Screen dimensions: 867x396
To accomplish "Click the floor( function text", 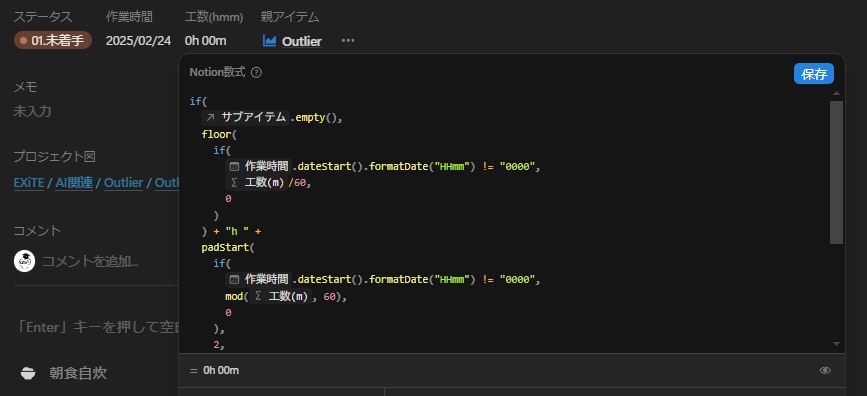I will (219, 134).
